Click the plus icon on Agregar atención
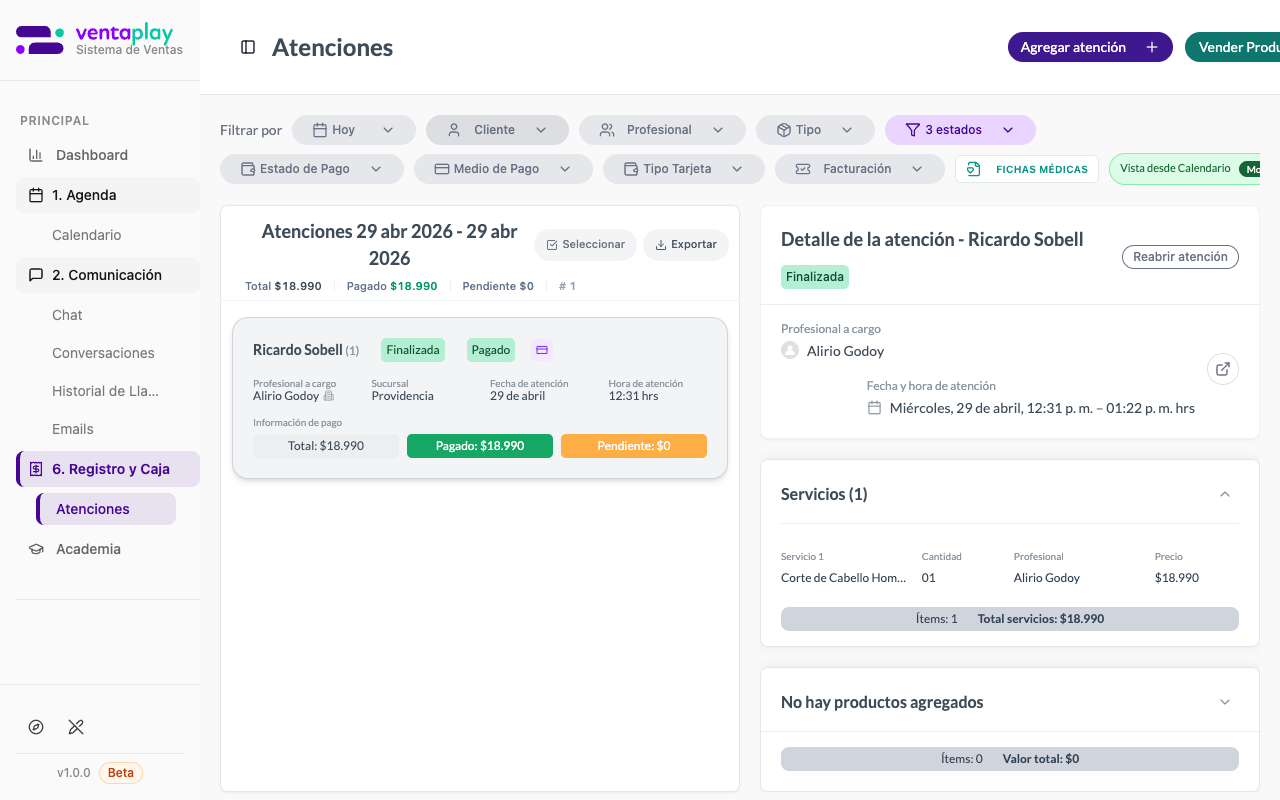The image size is (1280, 800). (1152, 47)
